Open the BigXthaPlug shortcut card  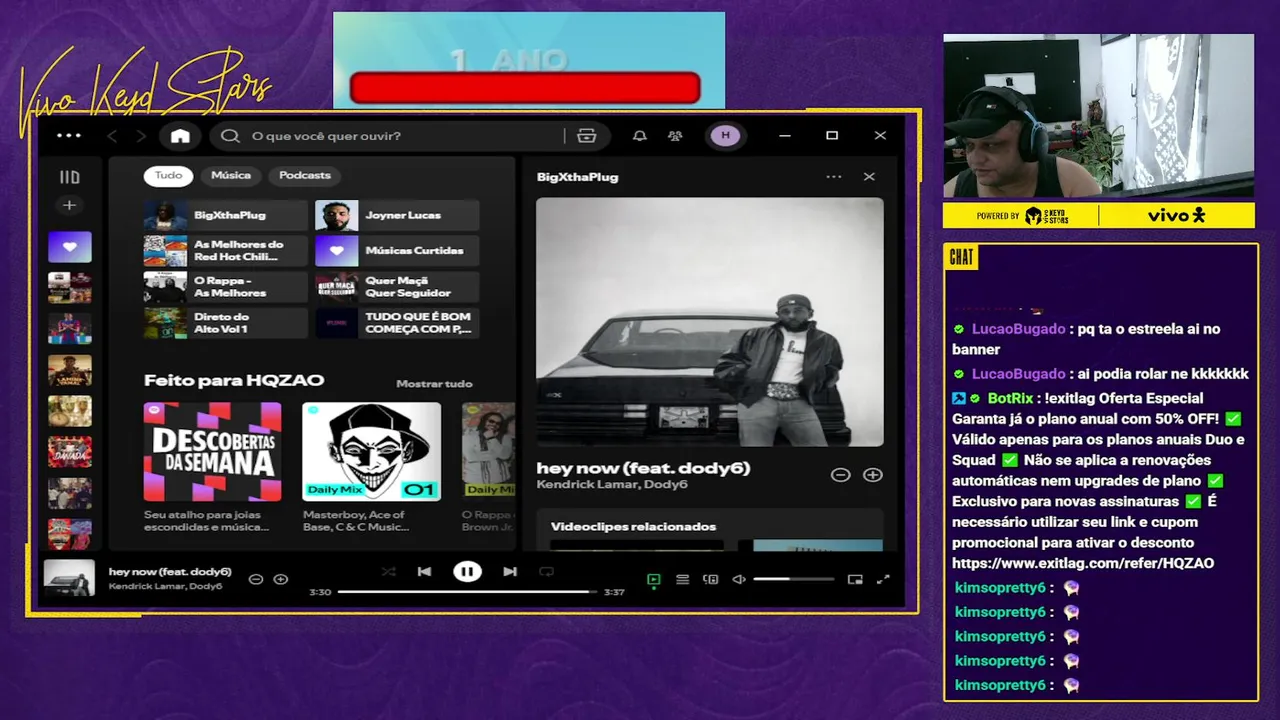226,215
